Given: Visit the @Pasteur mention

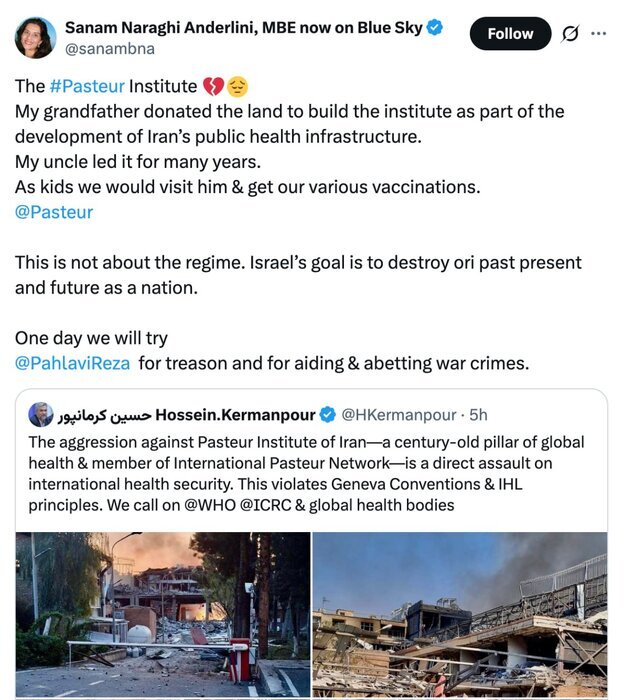Looking at the screenshot, I should (x=54, y=212).
